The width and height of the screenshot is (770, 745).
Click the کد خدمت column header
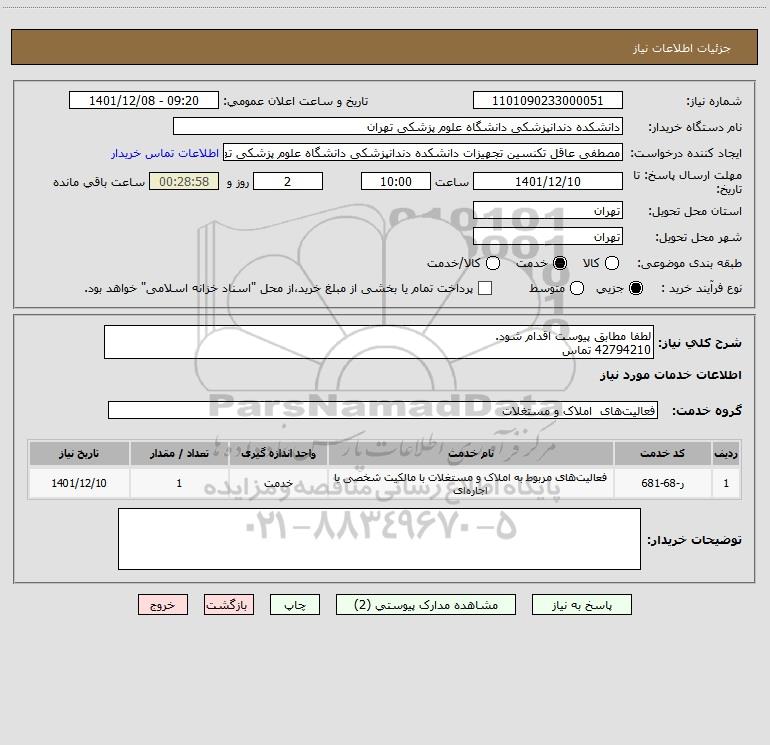coord(662,453)
